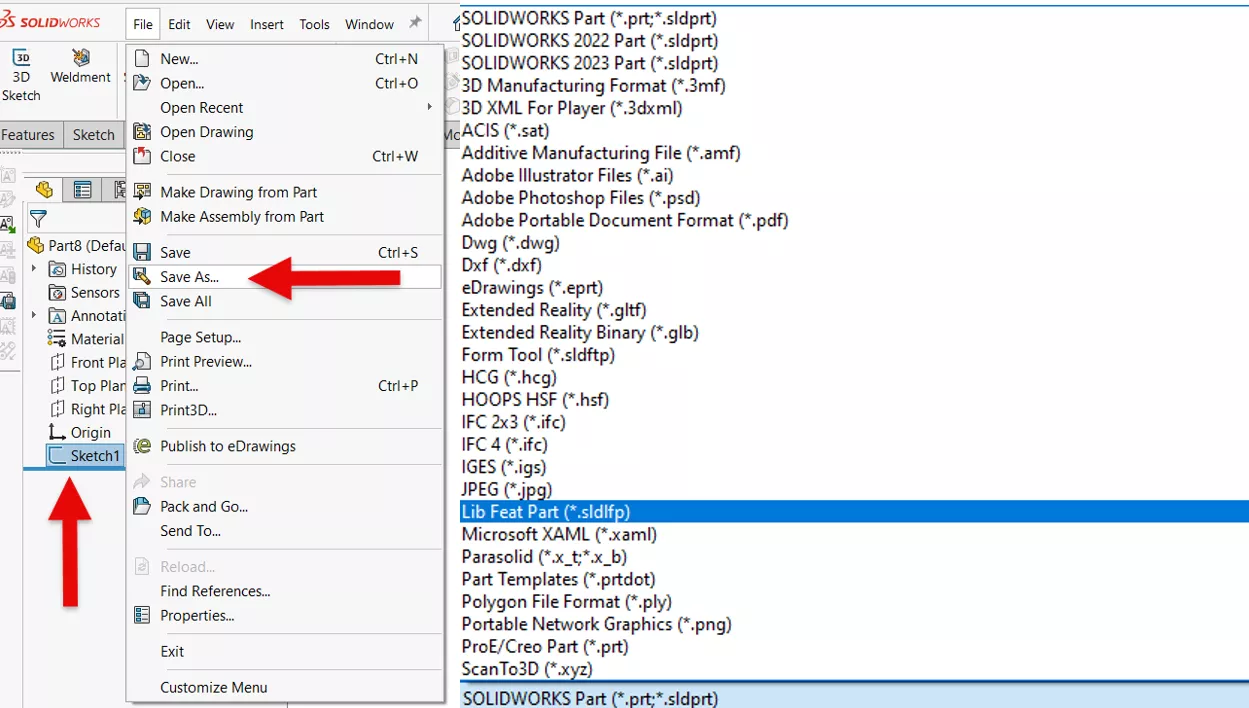
Task: Click the FeatureManager design tree tab icon
Action: 44,190
